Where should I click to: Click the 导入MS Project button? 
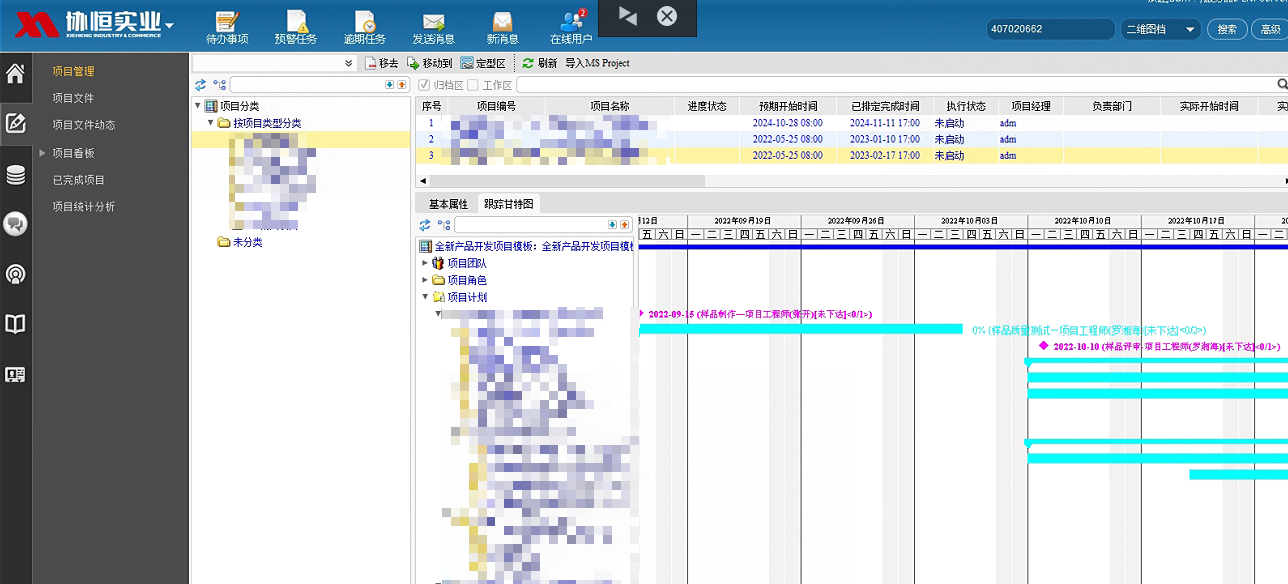(x=597, y=63)
